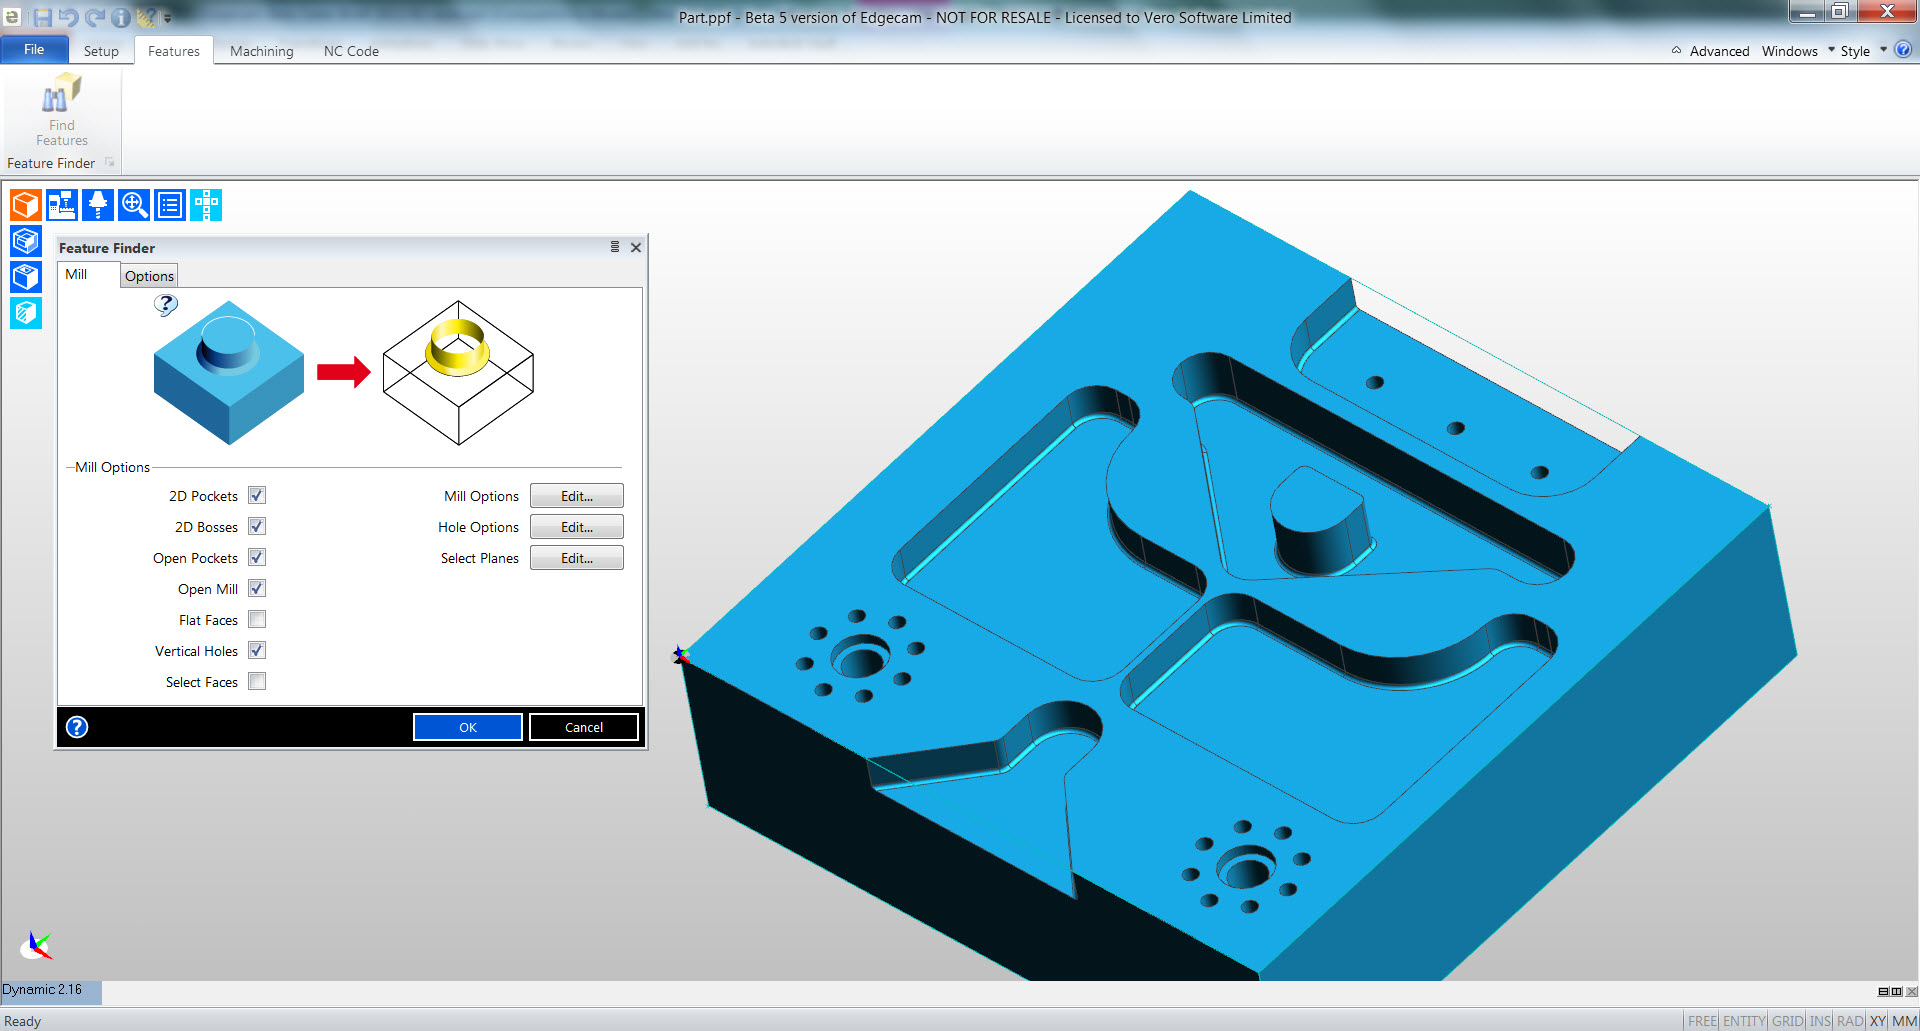Switch to the Machining ribbon tab
The width and height of the screenshot is (1920, 1031).
click(x=261, y=51)
